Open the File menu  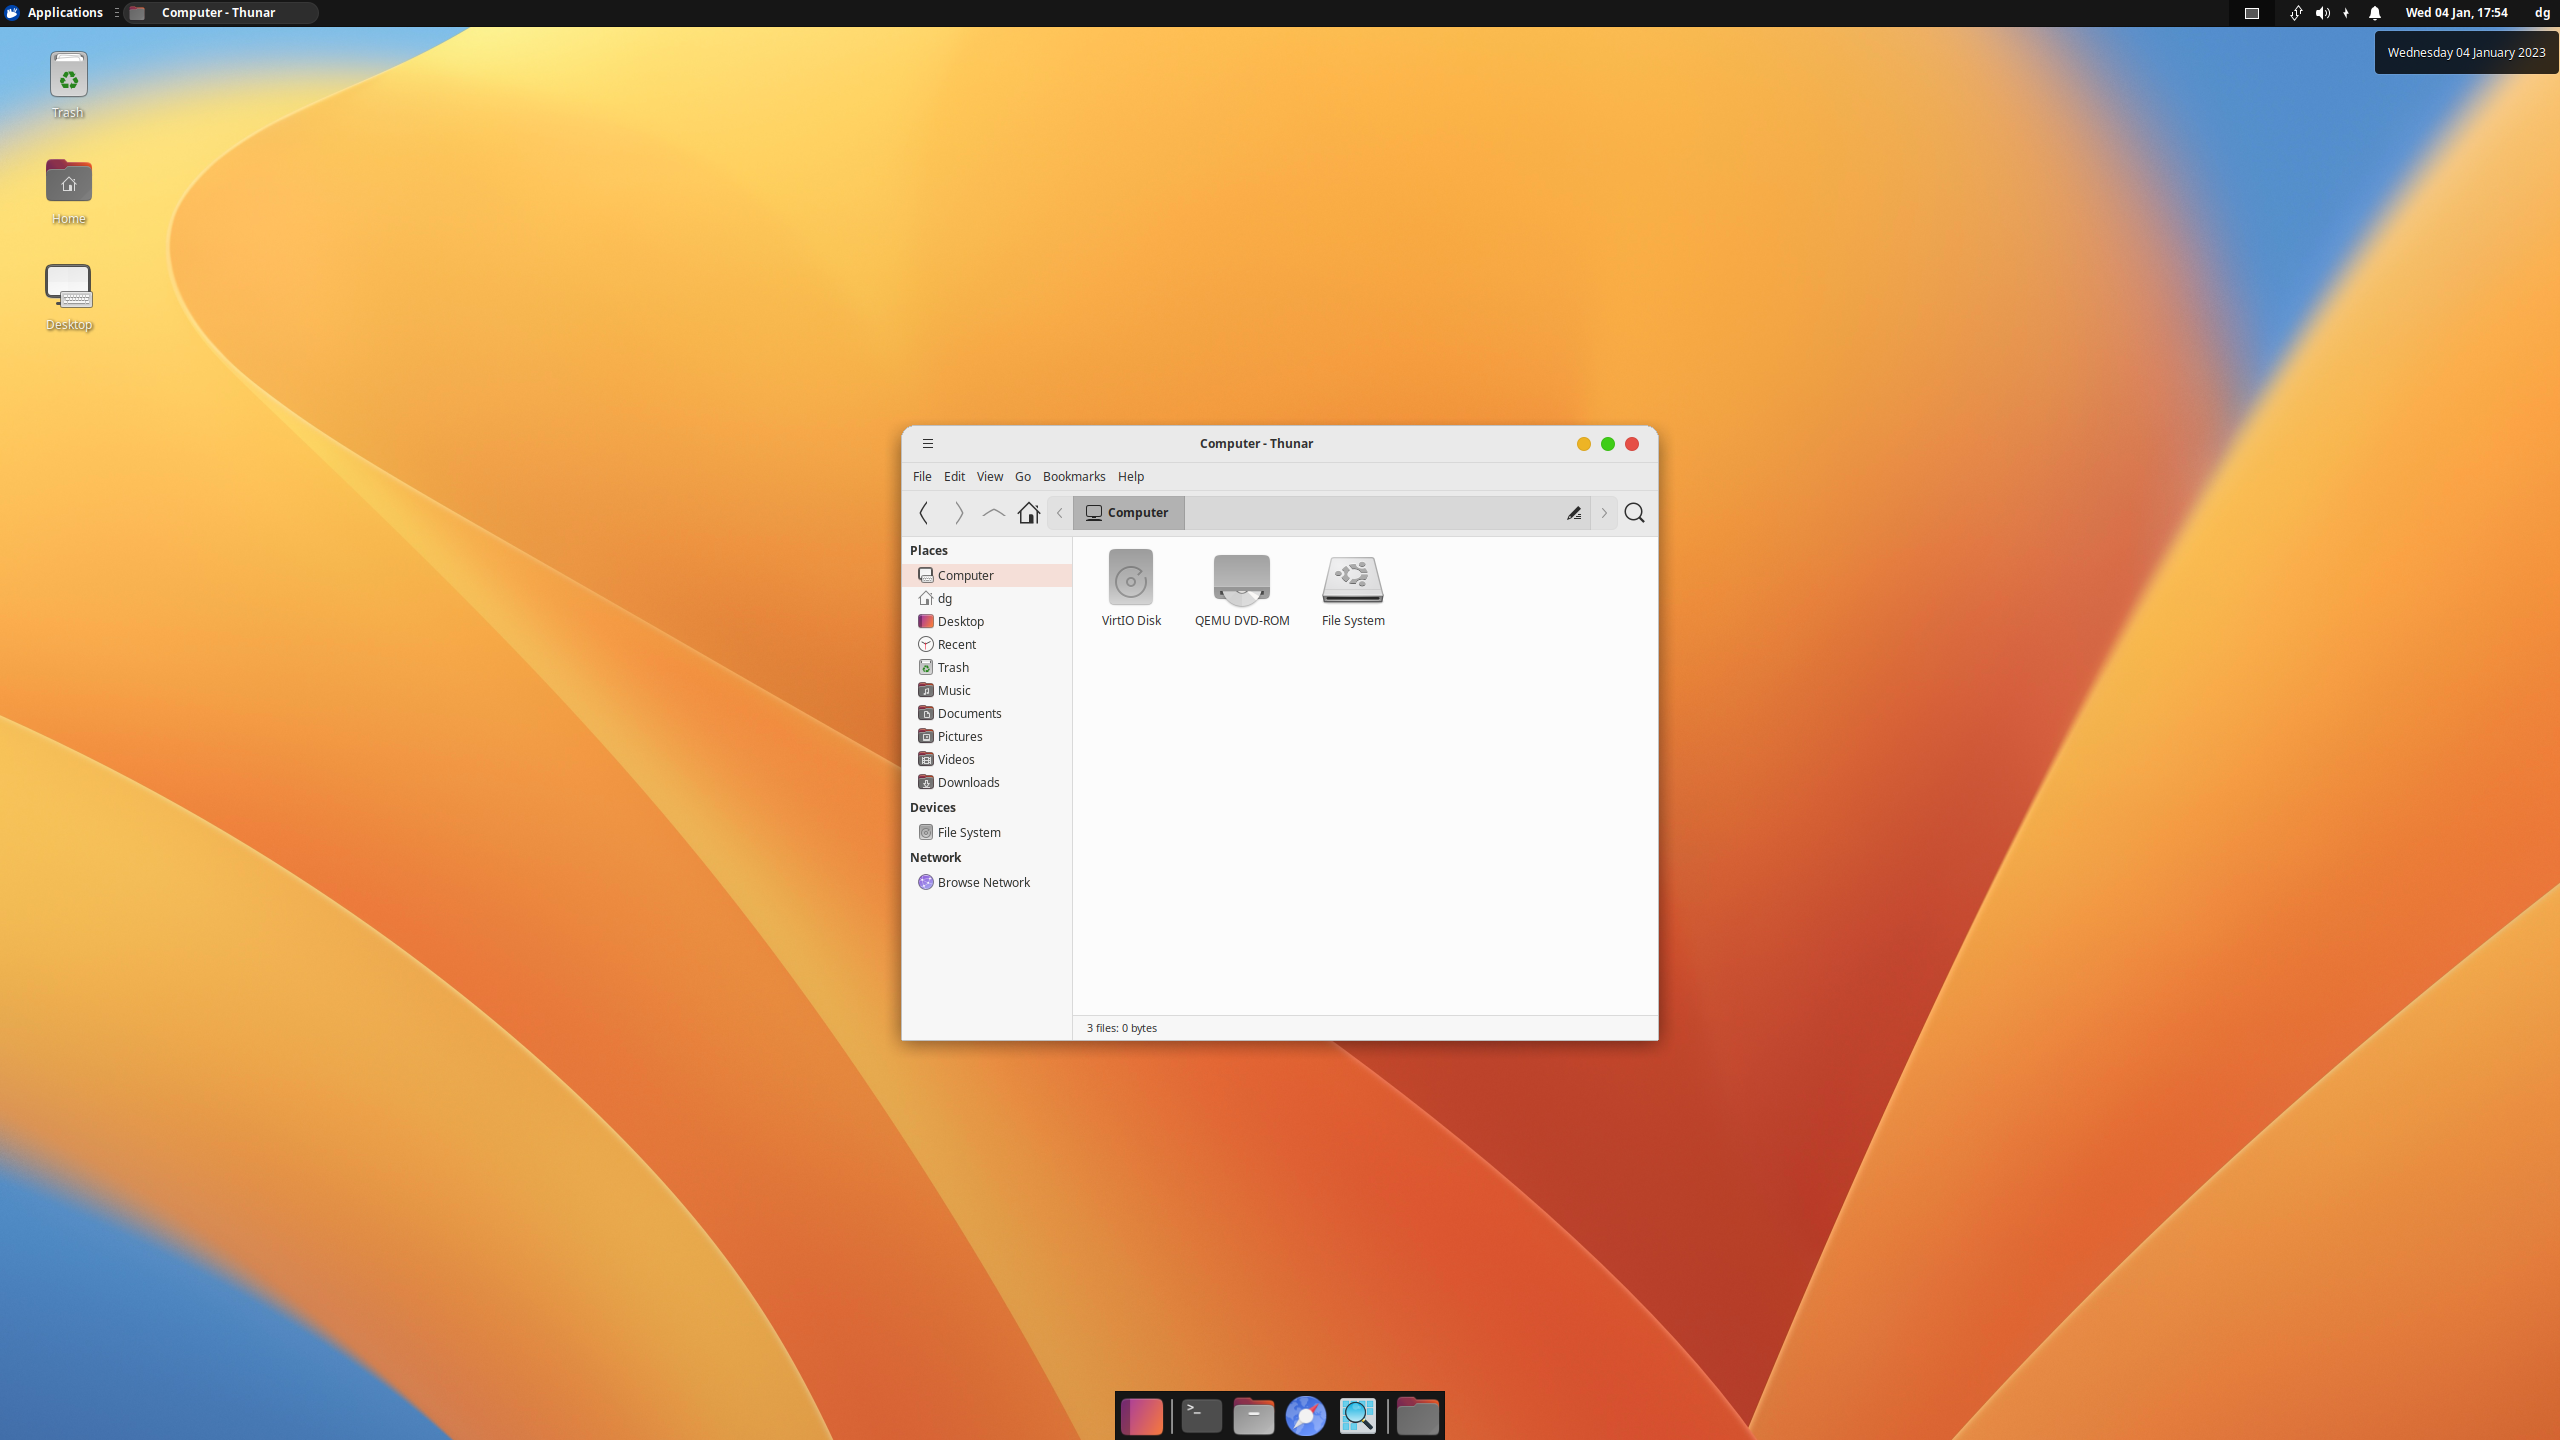pyautogui.click(x=921, y=475)
